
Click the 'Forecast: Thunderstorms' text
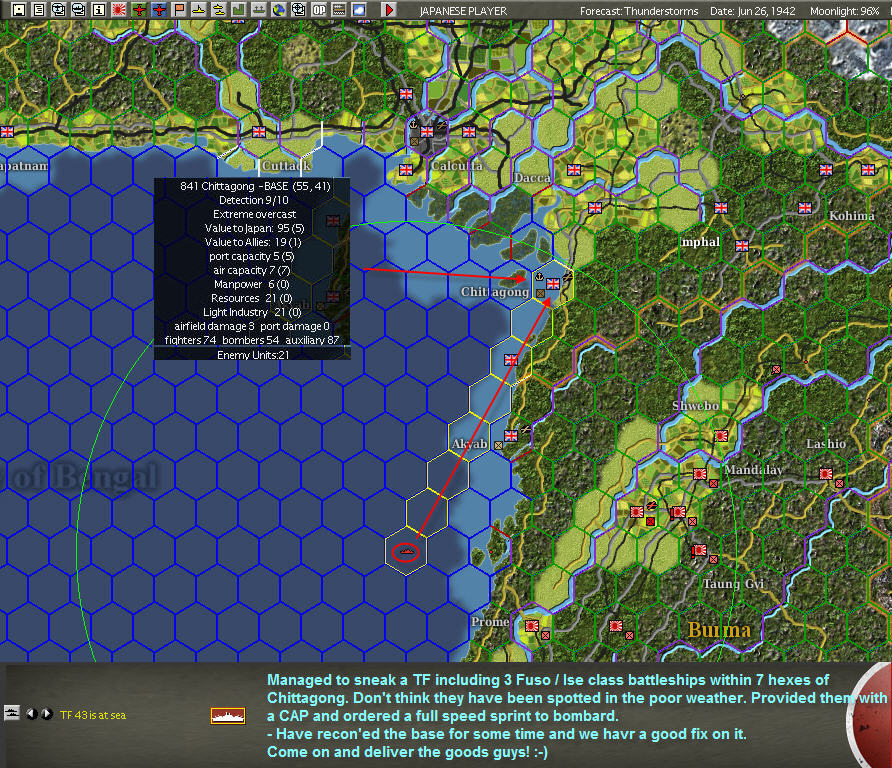[639, 11]
